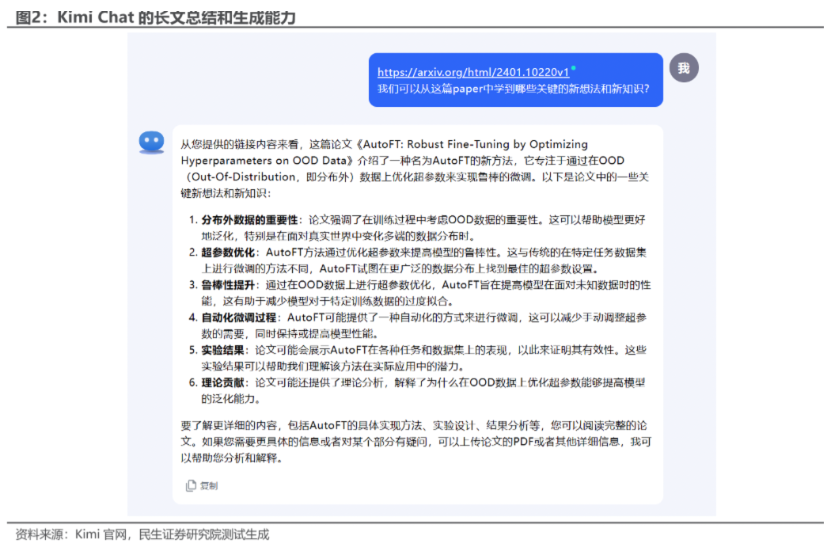The height and width of the screenshot is (552, 832).
Task: Click the blue Kimi bot avatar
Action: 152,142
